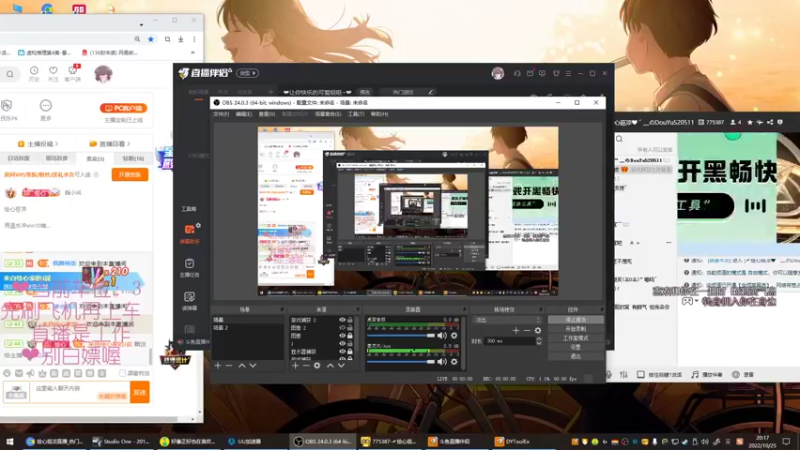Toggle lock on 显示捕获 2 source
Image resolution: width=800 pixels, height=450 pixels.
350,320
